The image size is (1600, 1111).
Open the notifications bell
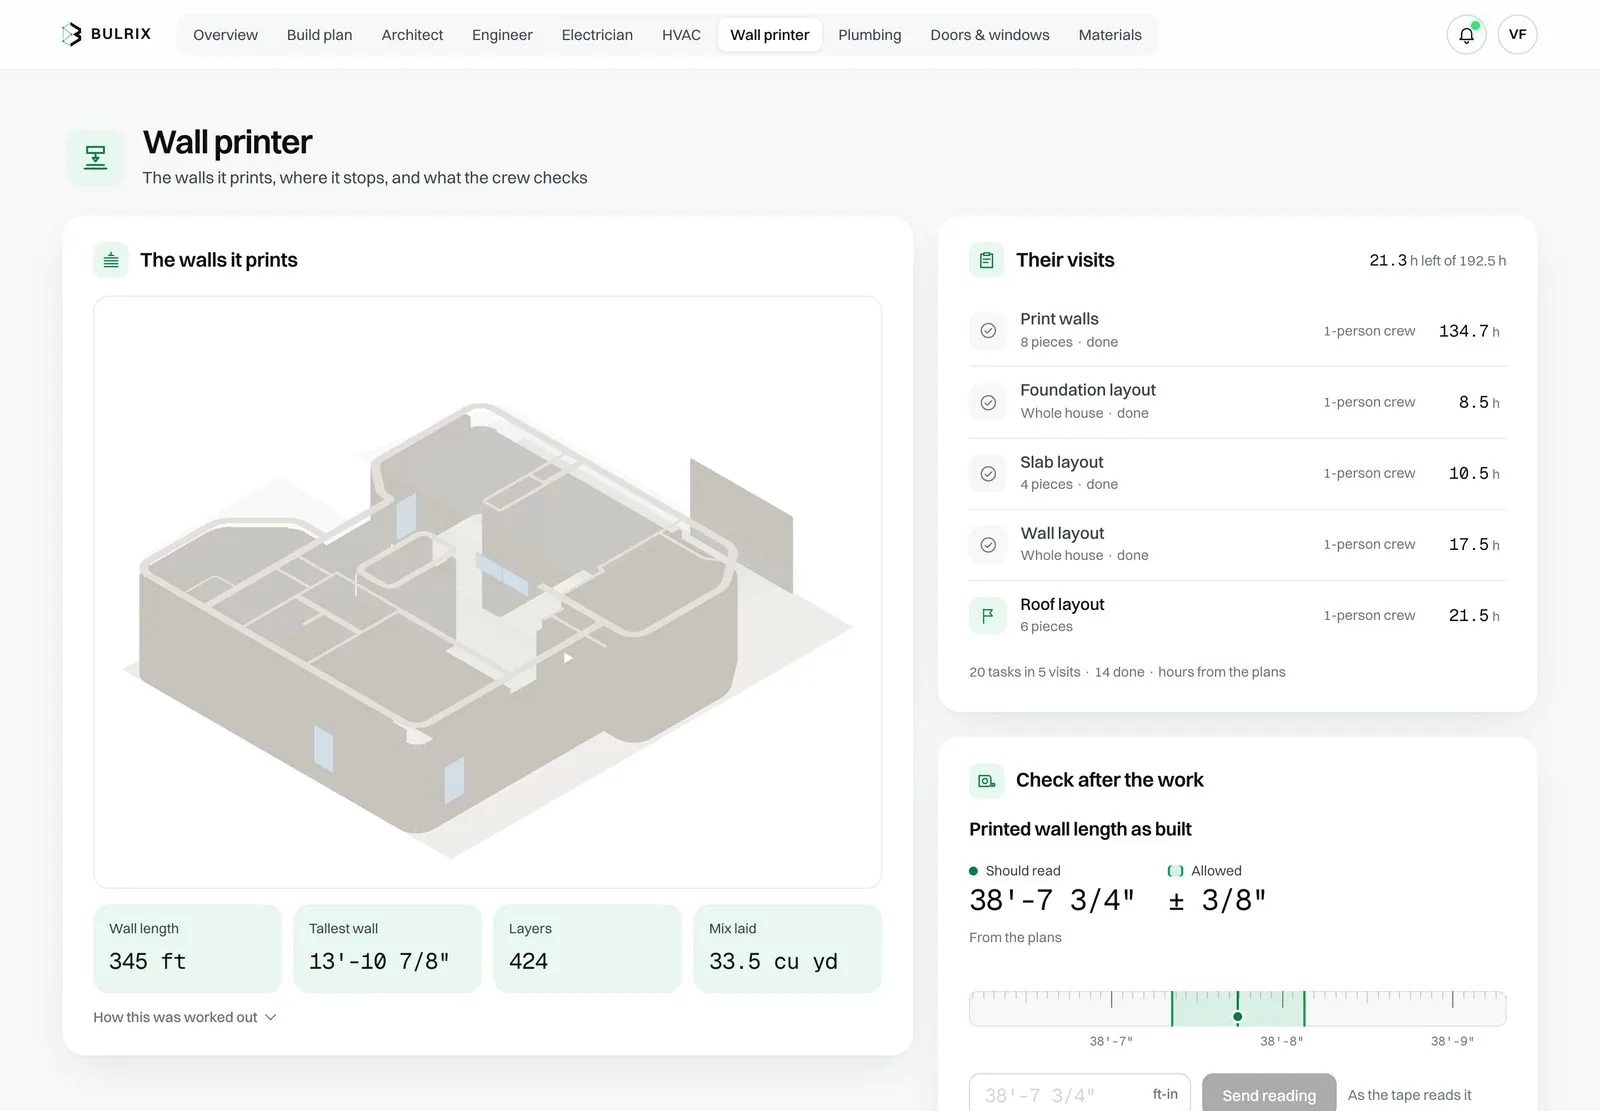1466,35
